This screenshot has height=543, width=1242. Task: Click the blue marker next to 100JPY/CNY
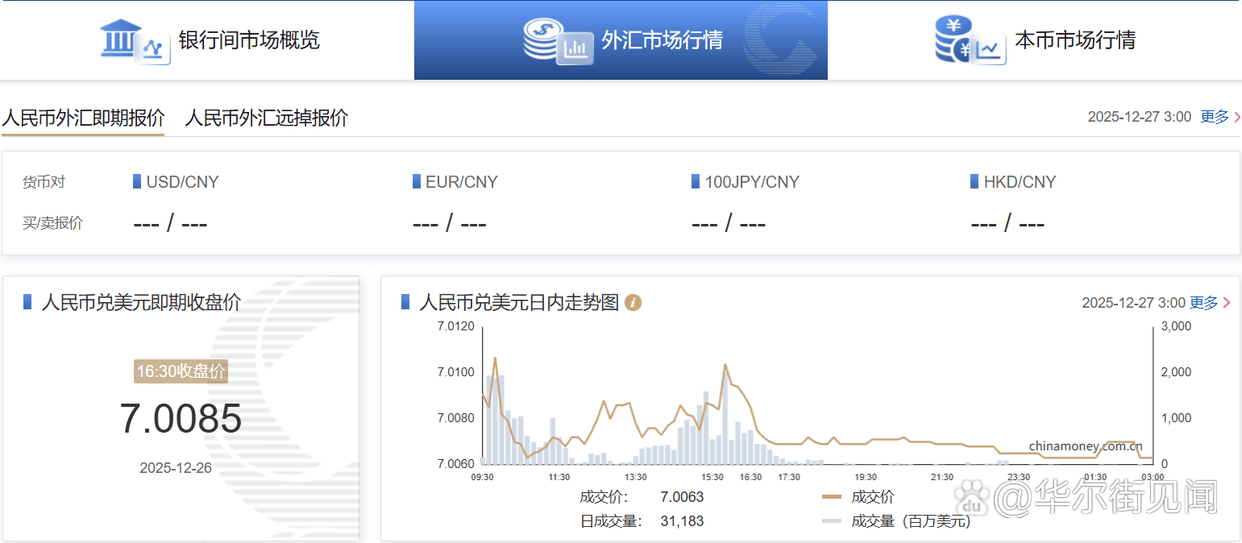(x=695, y=182)
